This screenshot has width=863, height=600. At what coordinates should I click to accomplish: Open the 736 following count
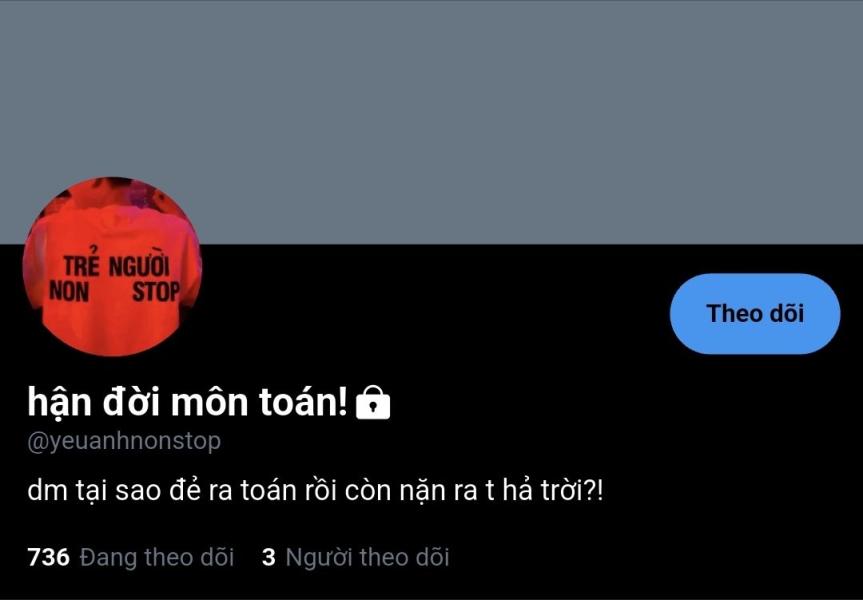coord(130,557)
